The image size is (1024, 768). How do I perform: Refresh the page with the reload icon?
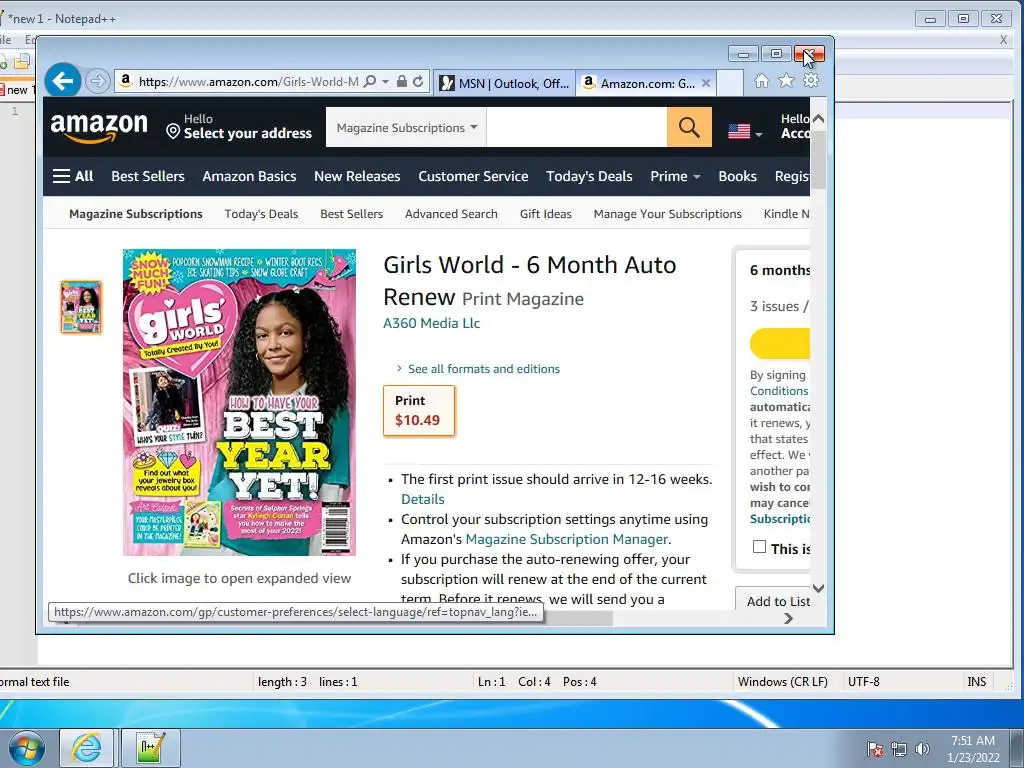pos(418,82)
